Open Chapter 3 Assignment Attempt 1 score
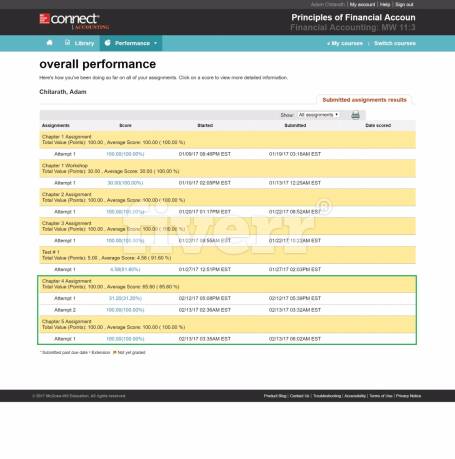This screenshot has width=455, height=459. coord(125,241)
